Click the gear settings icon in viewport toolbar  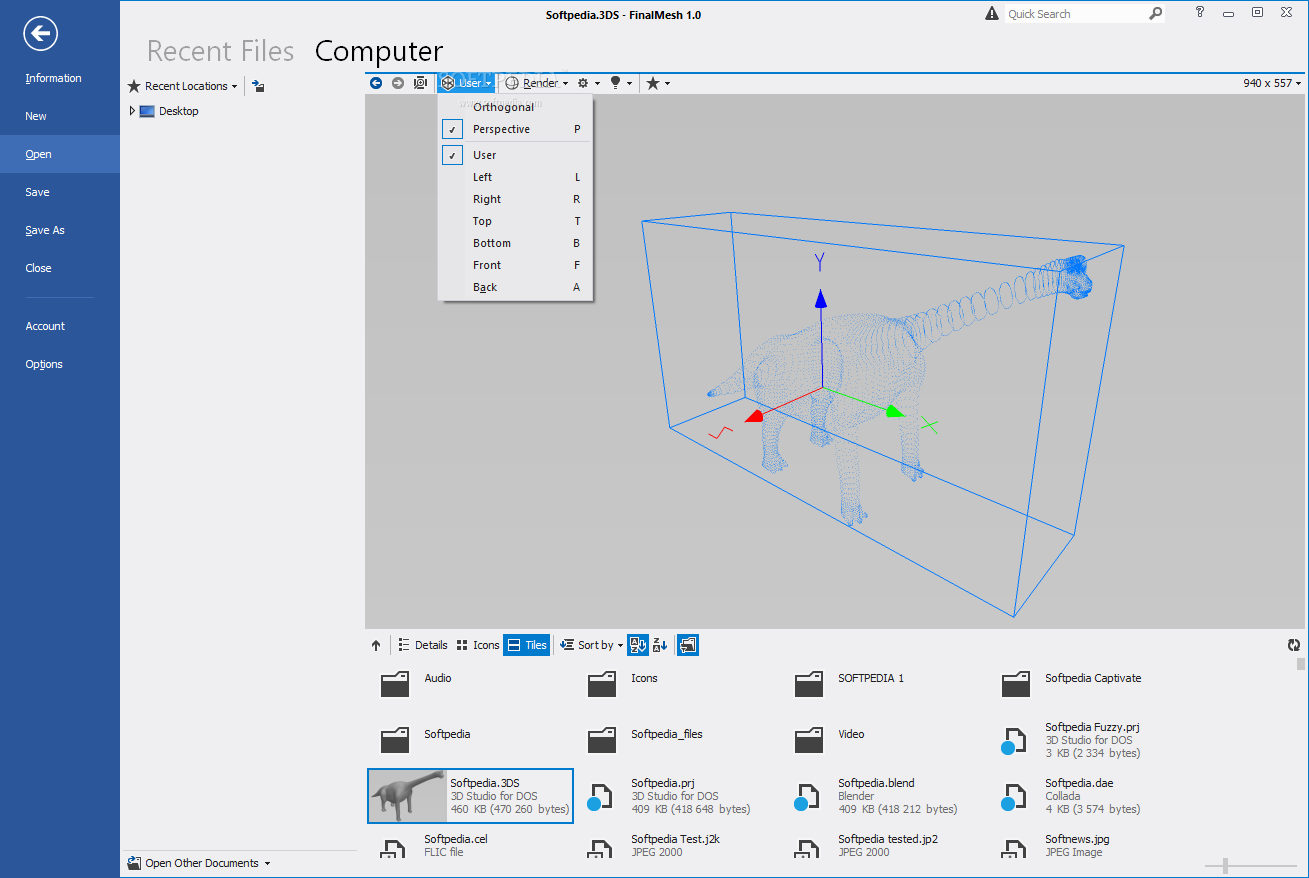coord(583,83)
